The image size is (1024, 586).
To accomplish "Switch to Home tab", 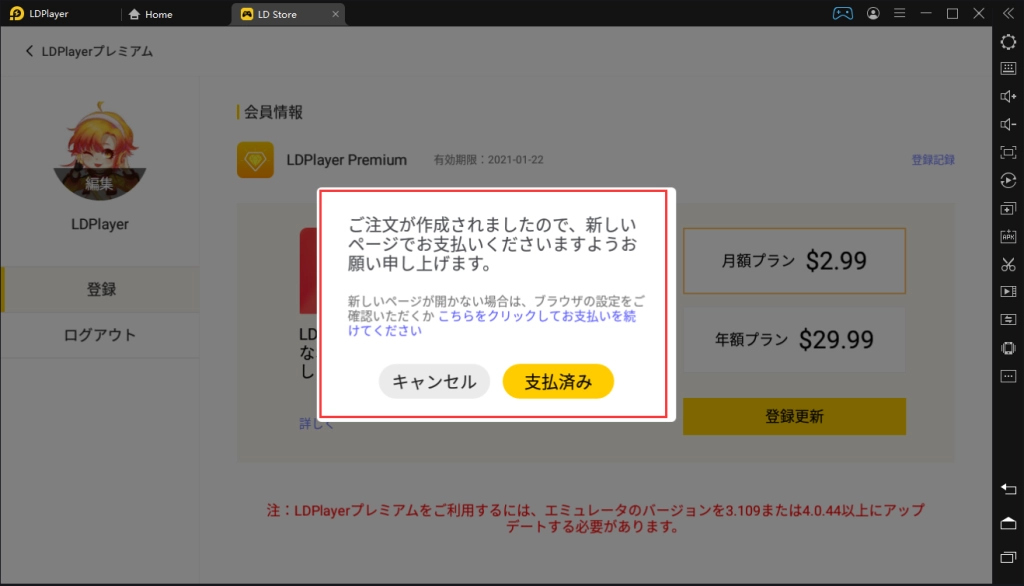I will pyautogui.click(x=151, y=14).
